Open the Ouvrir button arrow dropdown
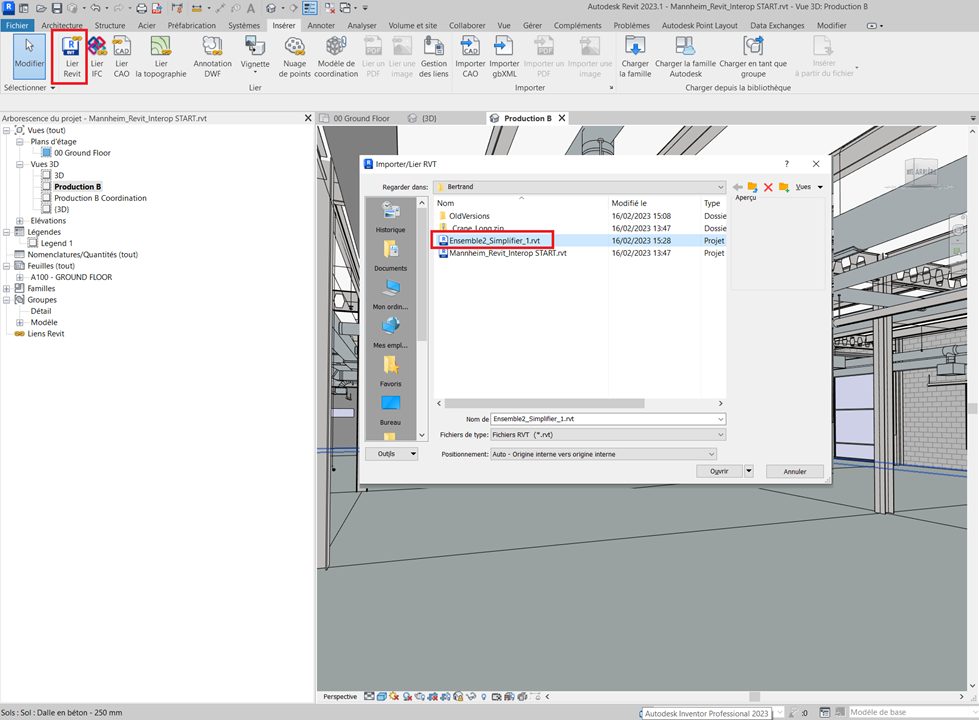979x720 pixels. (749, 471)
